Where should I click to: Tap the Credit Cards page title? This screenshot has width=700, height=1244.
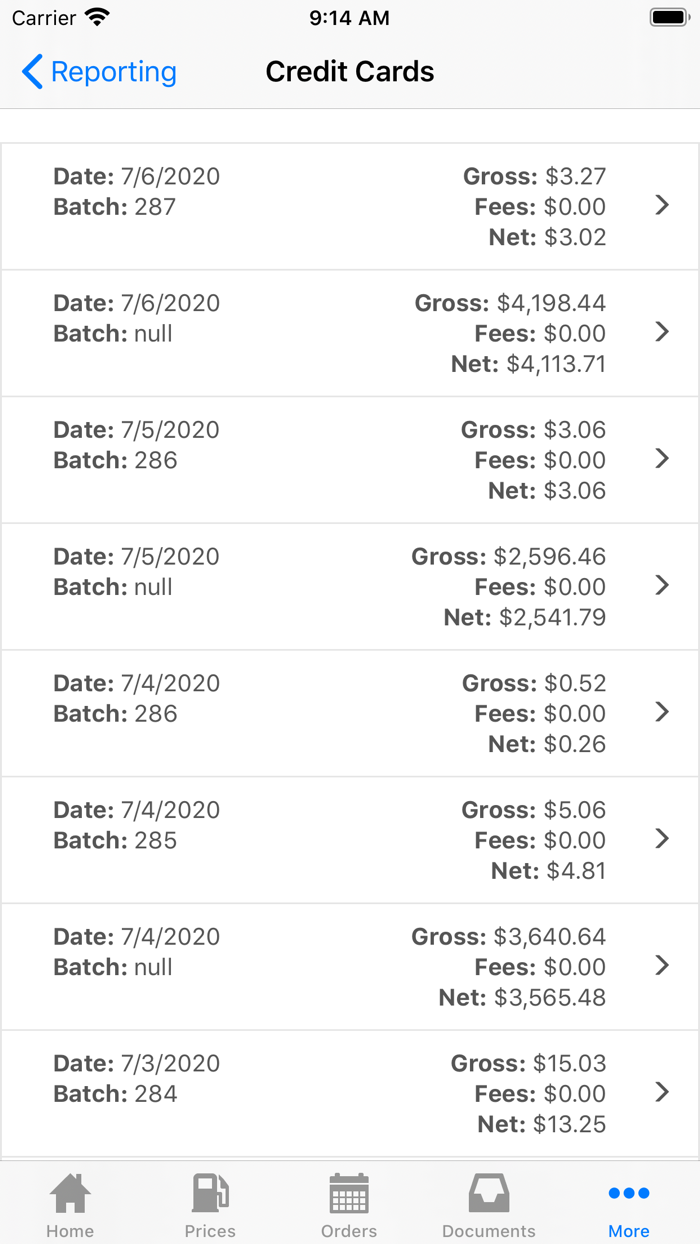click(x=350, y=72)
